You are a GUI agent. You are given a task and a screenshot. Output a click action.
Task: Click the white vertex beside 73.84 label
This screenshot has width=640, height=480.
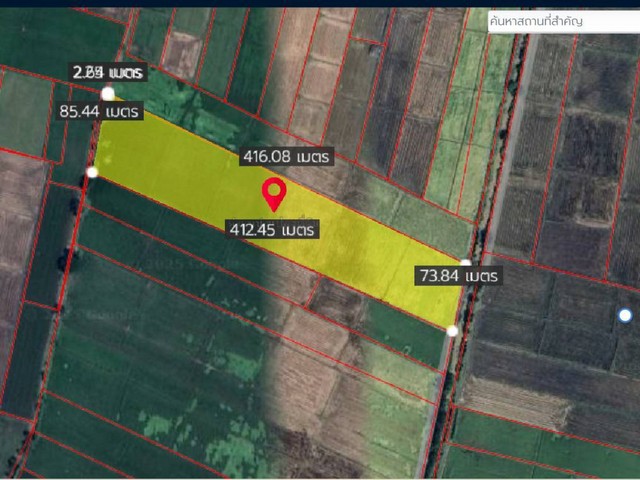coord(465,262)
